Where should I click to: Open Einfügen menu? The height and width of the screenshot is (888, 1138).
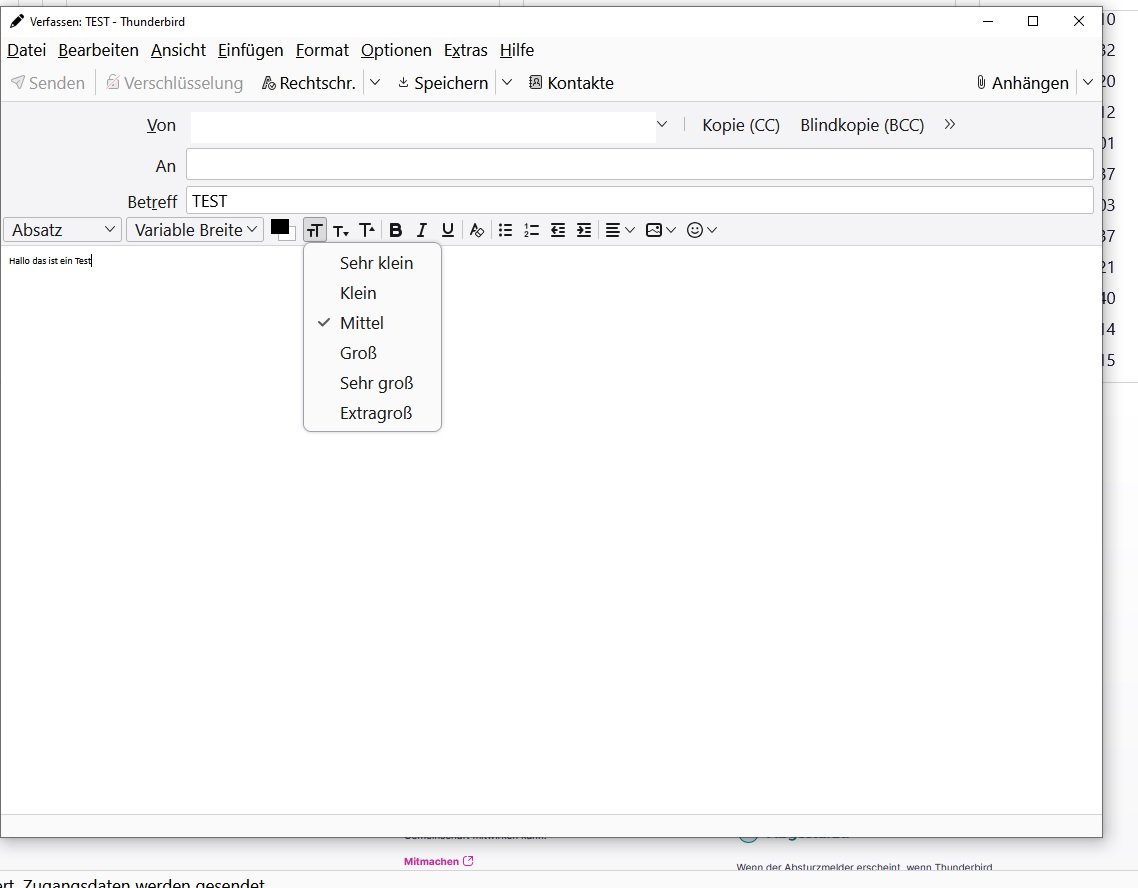pyautogui.click(x=250, y=50)
